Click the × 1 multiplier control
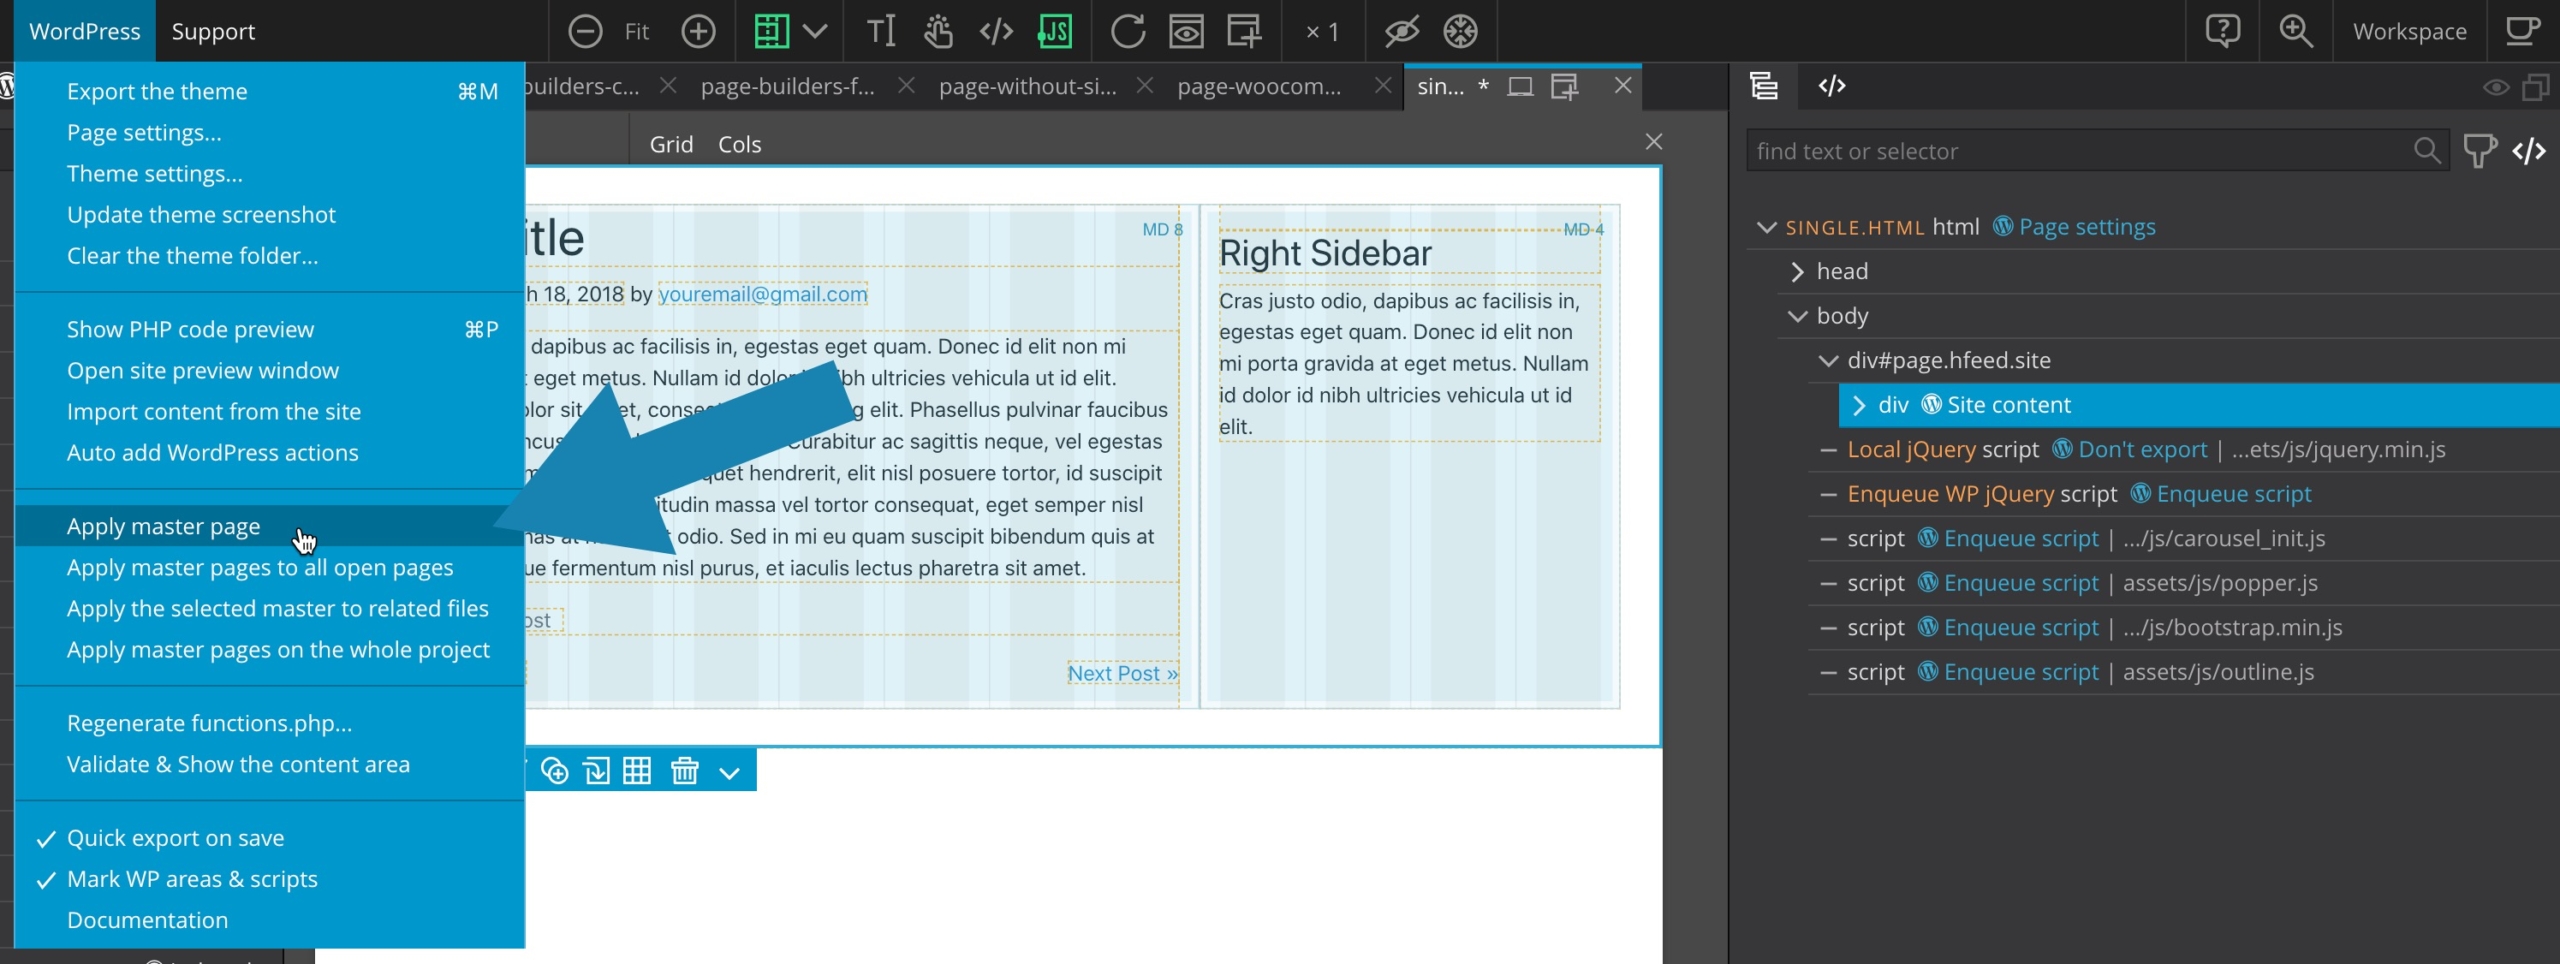Screen dimensions: 2560x964 pyautogui.click(x=1322, y=32)
